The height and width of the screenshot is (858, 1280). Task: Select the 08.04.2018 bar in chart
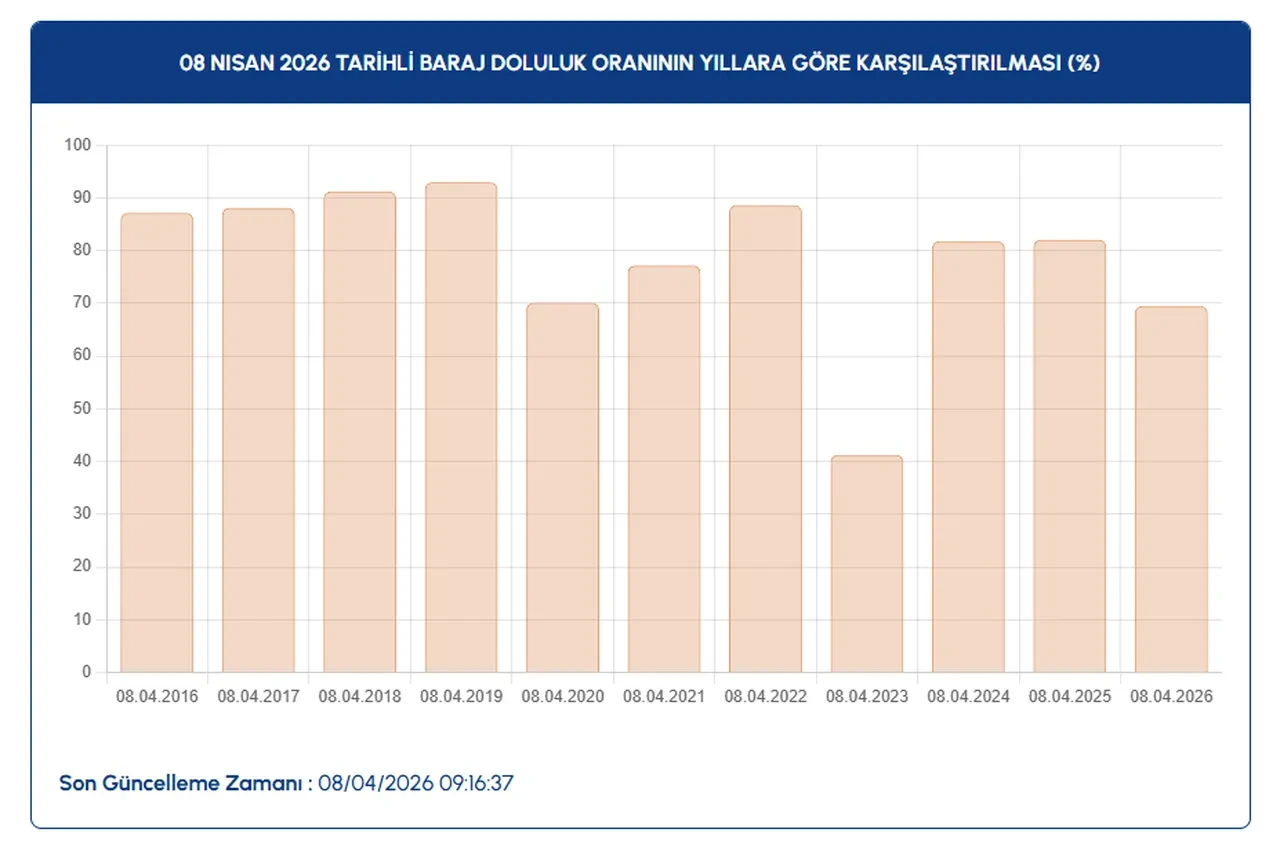coord(360,432)
